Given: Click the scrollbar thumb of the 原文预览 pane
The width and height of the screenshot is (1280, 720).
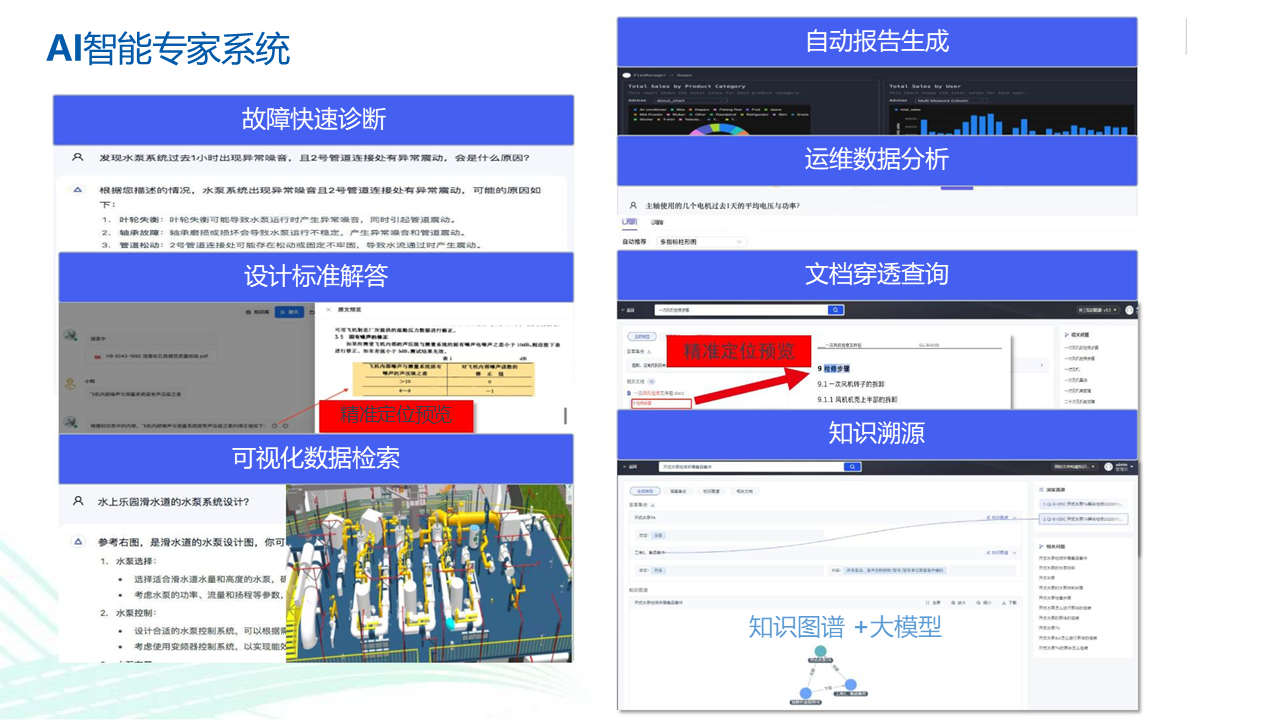Looking at the screenshot, I should coord(566,415).
